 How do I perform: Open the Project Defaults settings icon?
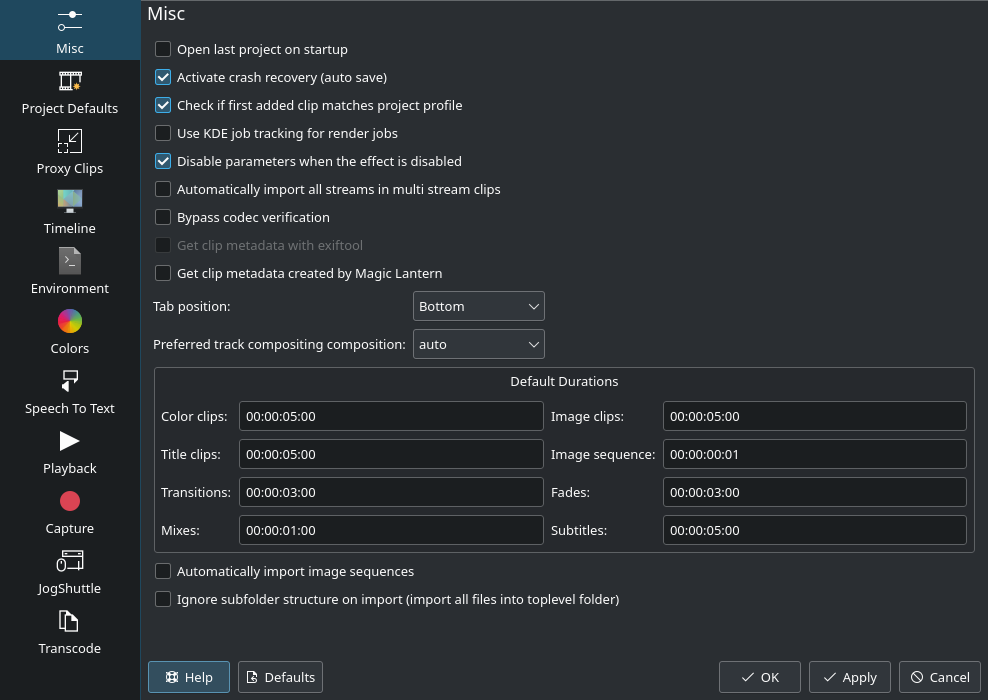point(69,81)
